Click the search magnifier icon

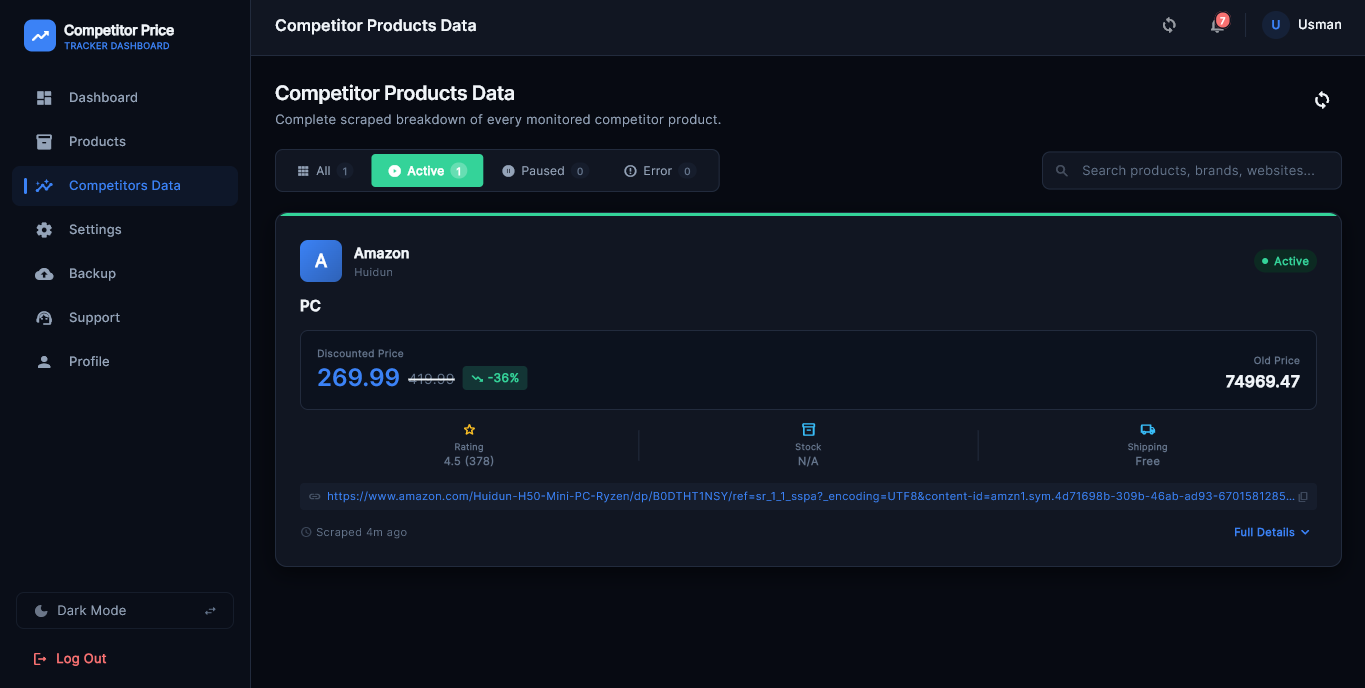(x=1062, y=171)
